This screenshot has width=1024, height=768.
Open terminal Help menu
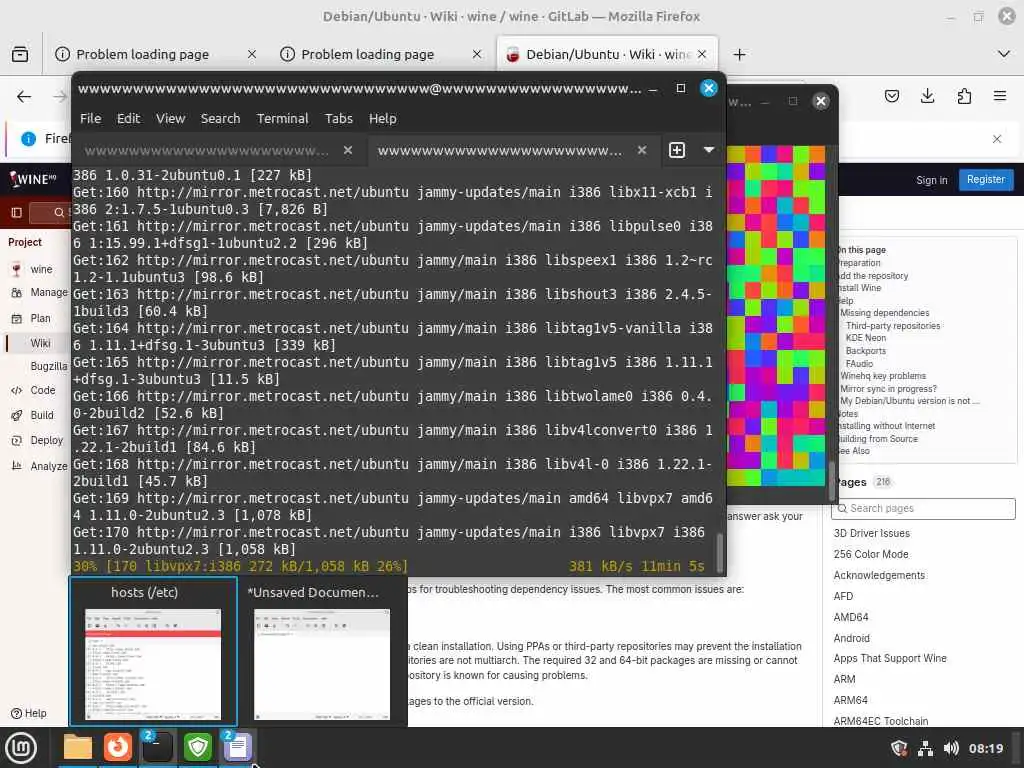pos(383,118)
